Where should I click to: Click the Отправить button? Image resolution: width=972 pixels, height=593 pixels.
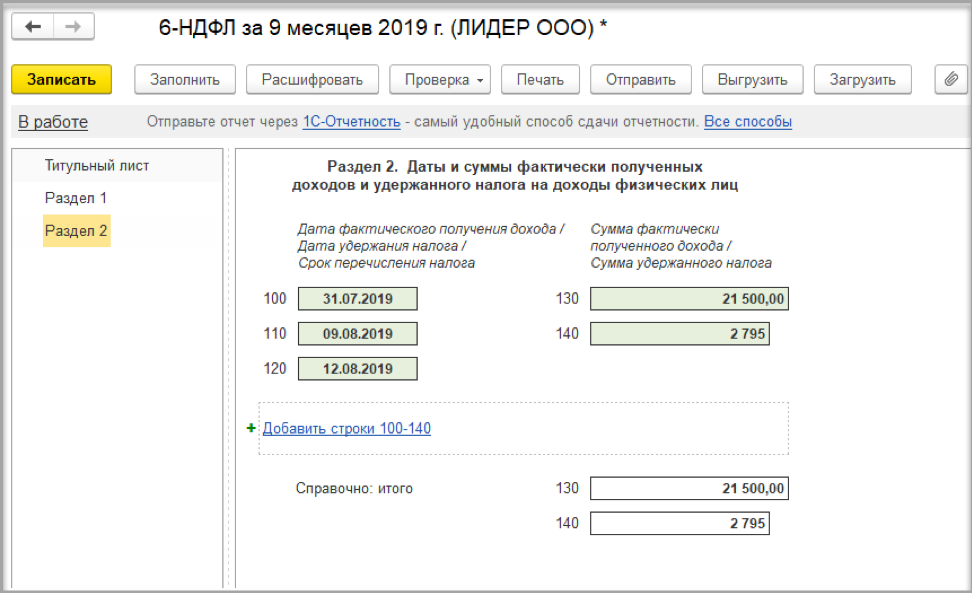(x=640, y=79)
